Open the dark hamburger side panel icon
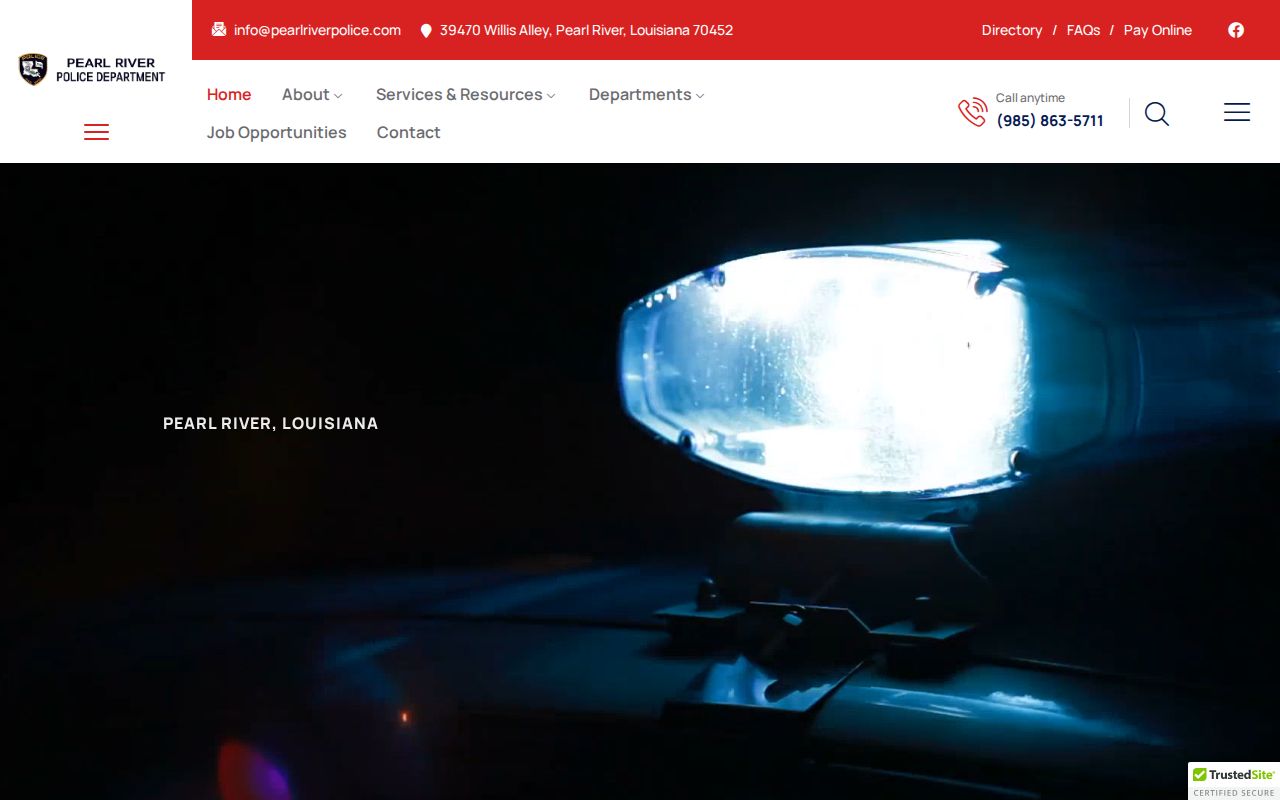The width and height of the screenshot is (1280, 800). click(x=1237, y=113)
